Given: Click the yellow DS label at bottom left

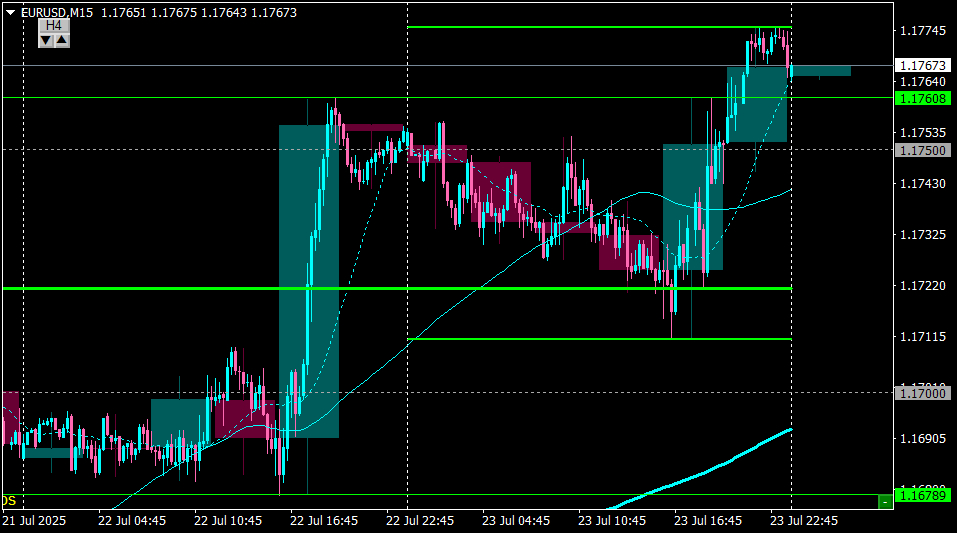Looking at the screenshot, I should pos(9,501).
